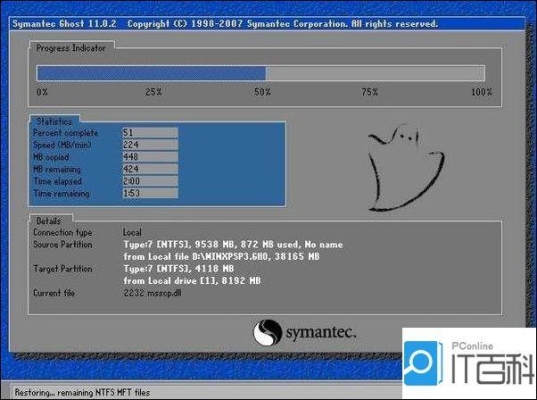This screenshot has height=400, width=537.
Task: Click the 75% progress scale label
Action: click(370, 92)
